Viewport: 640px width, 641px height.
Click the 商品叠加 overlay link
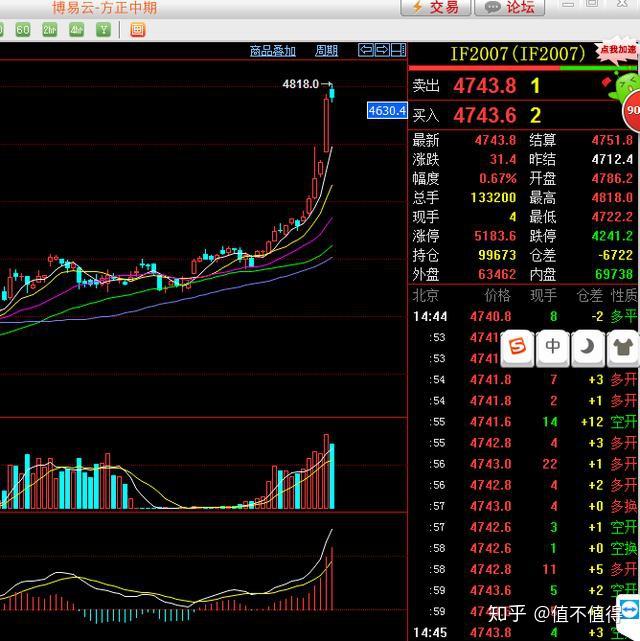tap(273, 51)
